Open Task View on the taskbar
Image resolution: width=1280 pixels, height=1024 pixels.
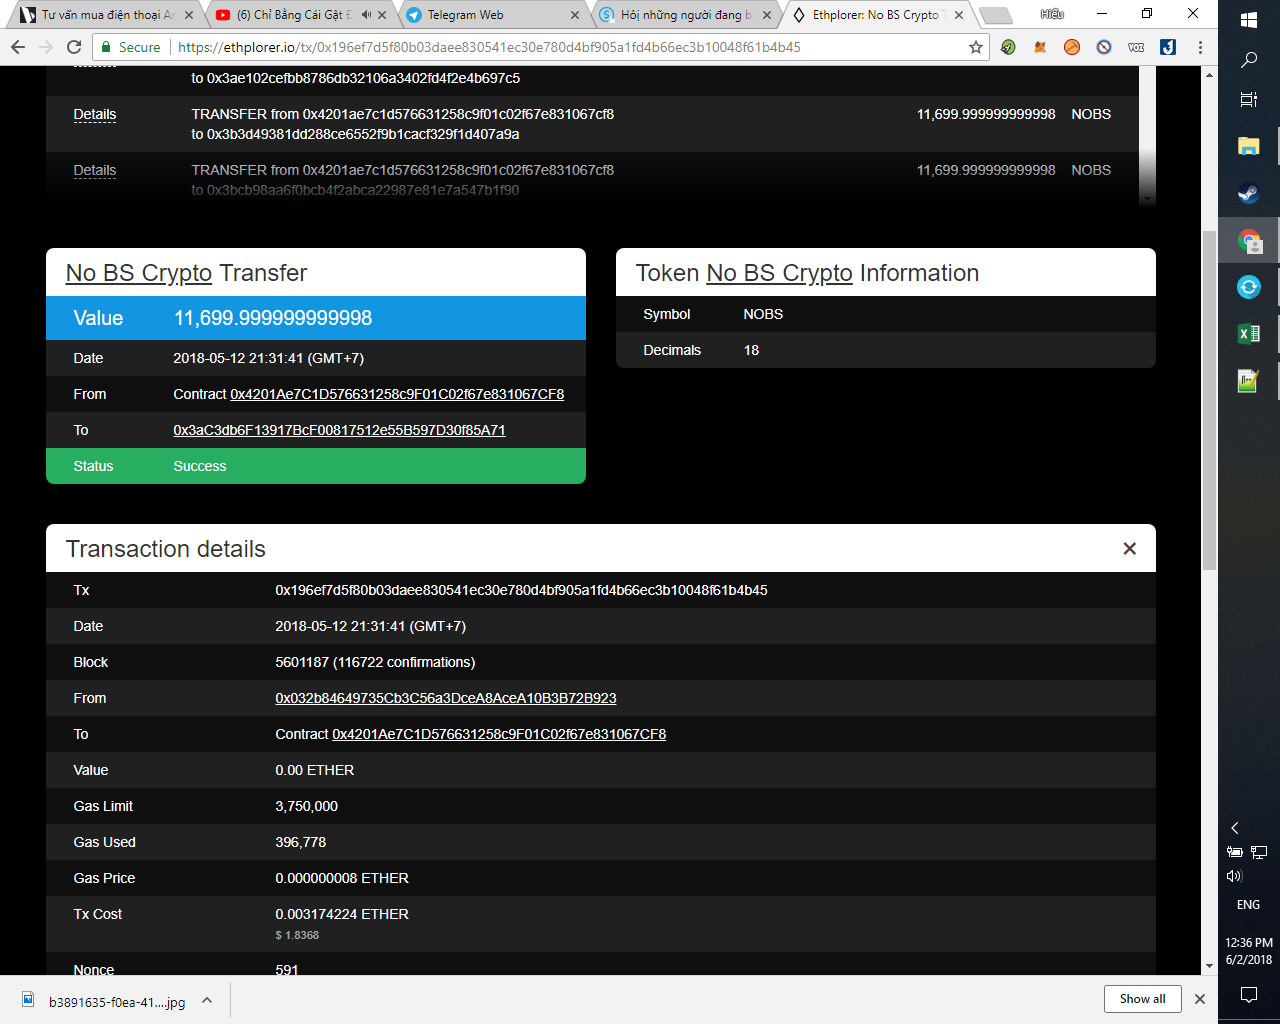point(1249,100)
